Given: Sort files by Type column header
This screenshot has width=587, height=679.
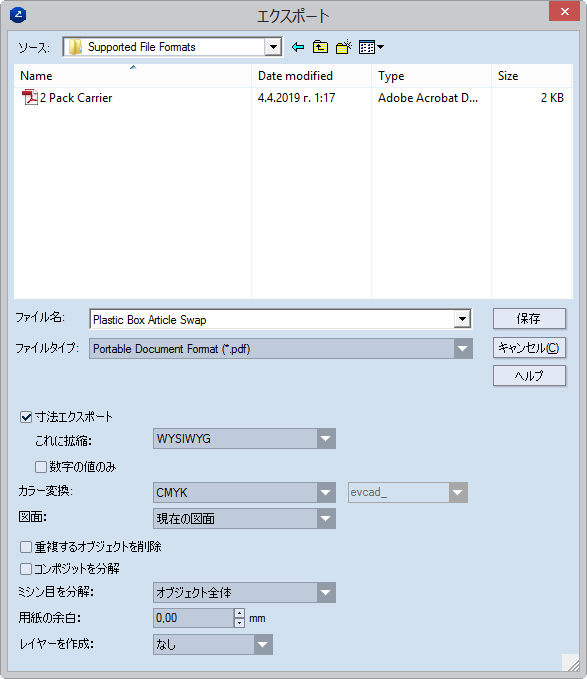Looking at the screenshot, I should pos(431,76).
